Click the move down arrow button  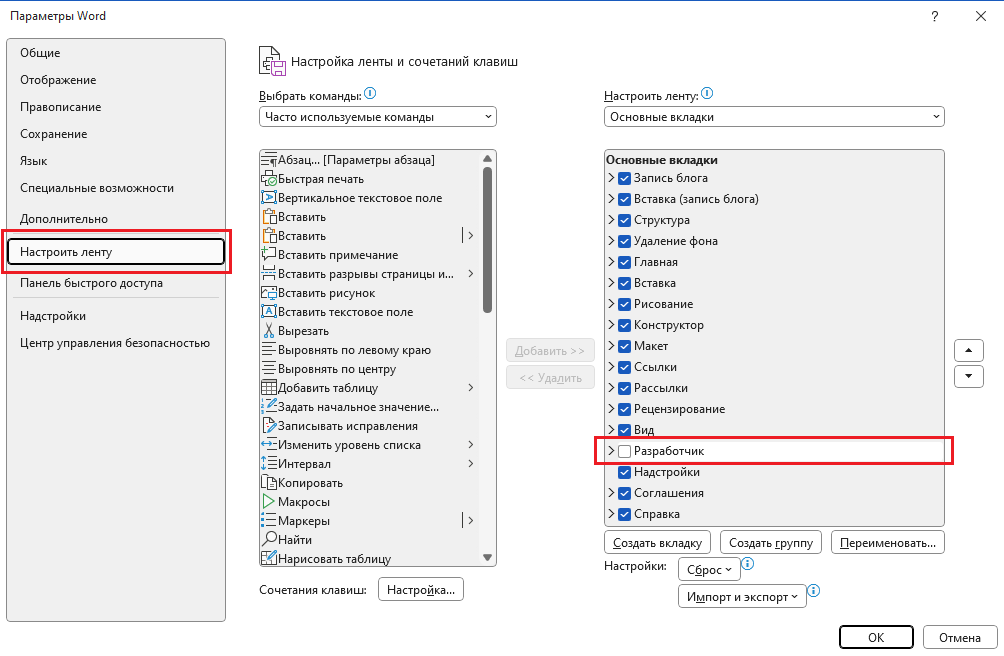click(x=968, y=376)
